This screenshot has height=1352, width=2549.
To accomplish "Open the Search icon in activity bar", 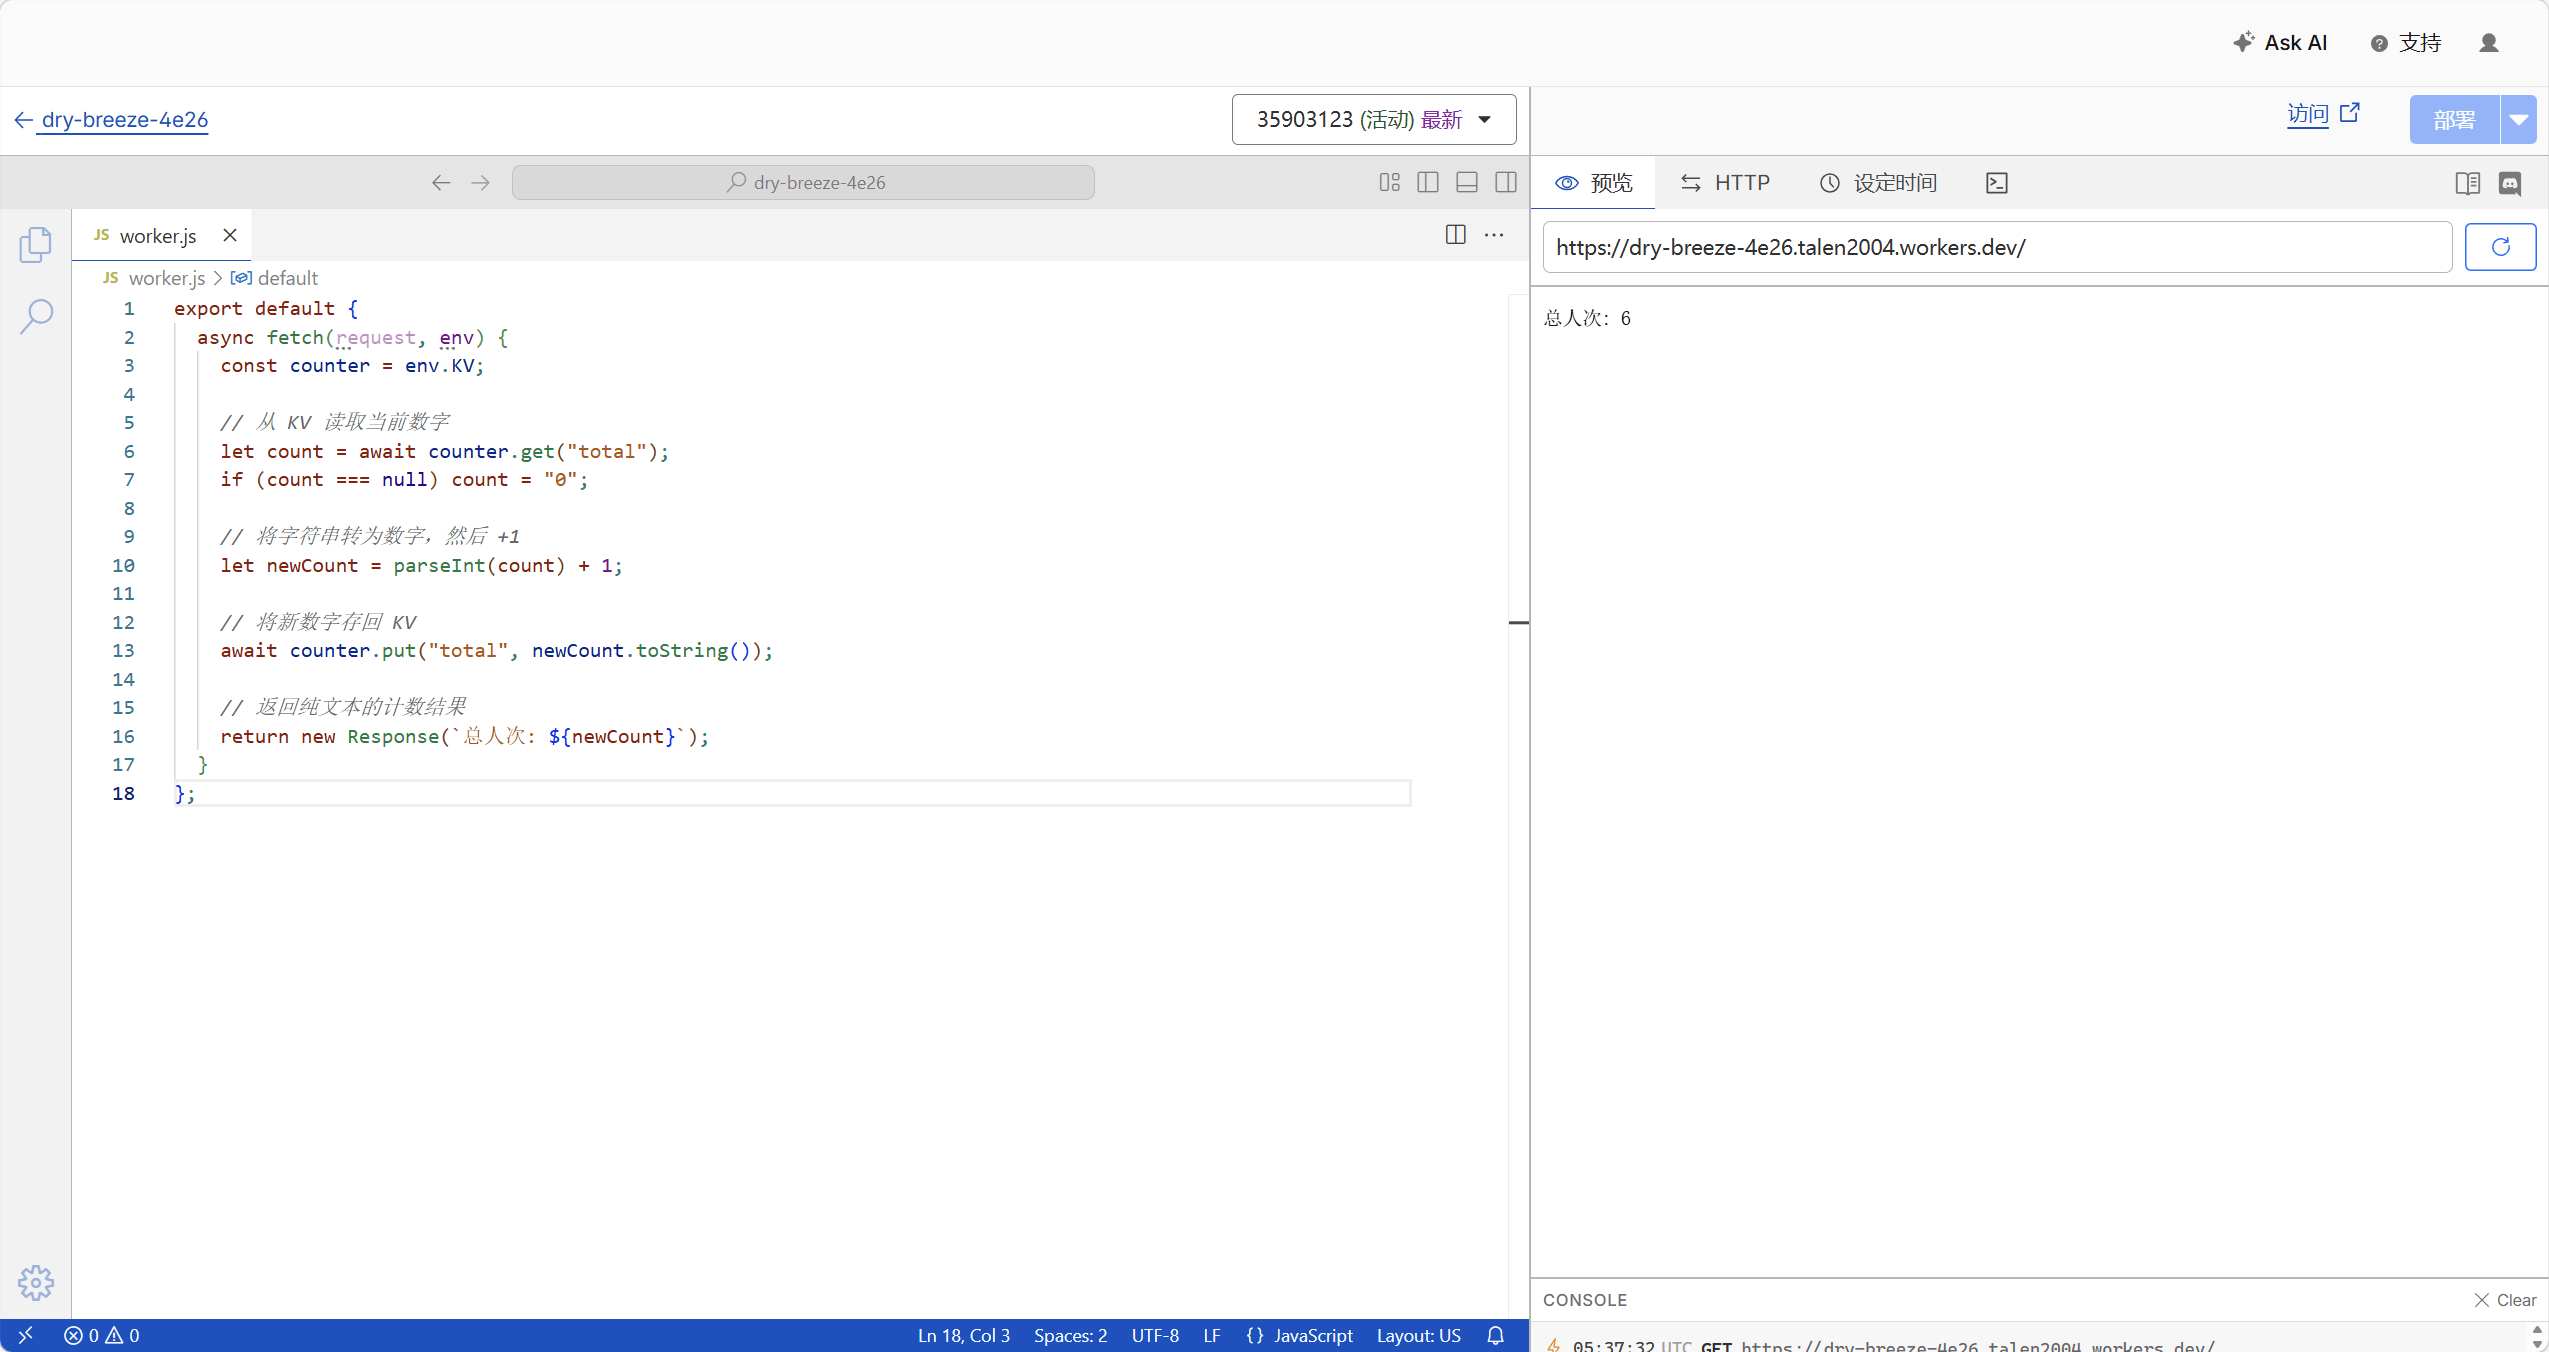I will [x=36, y=316].
